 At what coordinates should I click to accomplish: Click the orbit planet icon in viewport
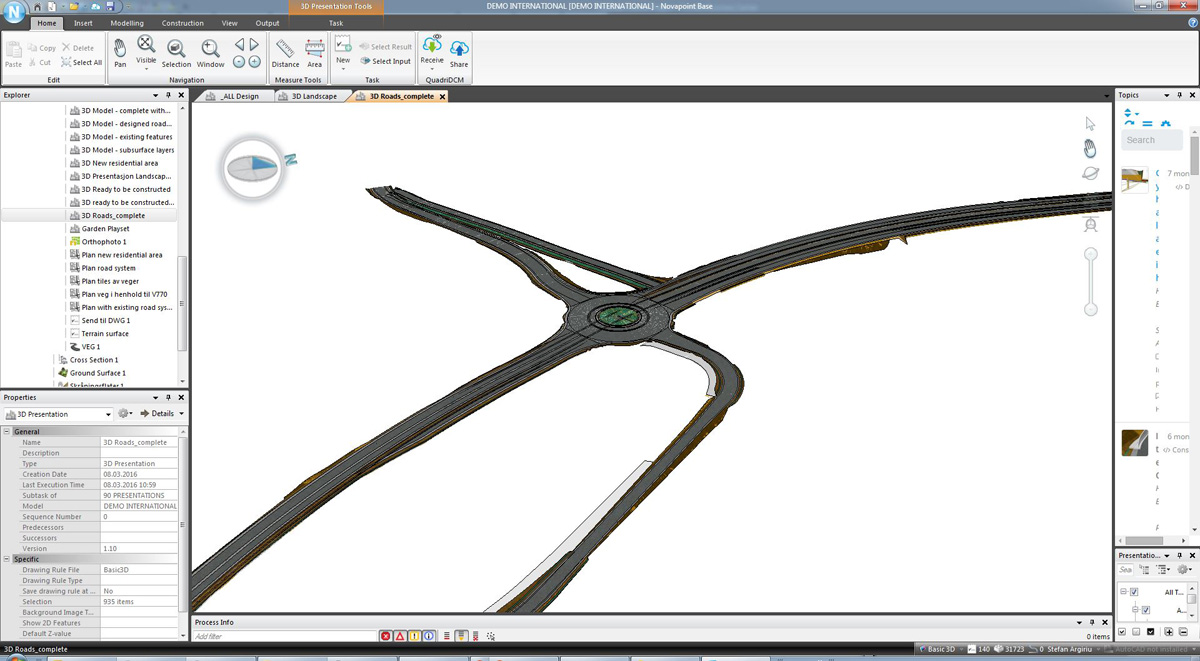1090,173
